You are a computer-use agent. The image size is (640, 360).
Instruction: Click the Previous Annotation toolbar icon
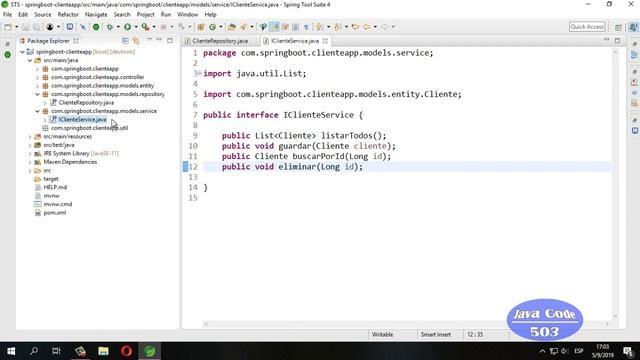pyautogui.click(x=337, y=27)
